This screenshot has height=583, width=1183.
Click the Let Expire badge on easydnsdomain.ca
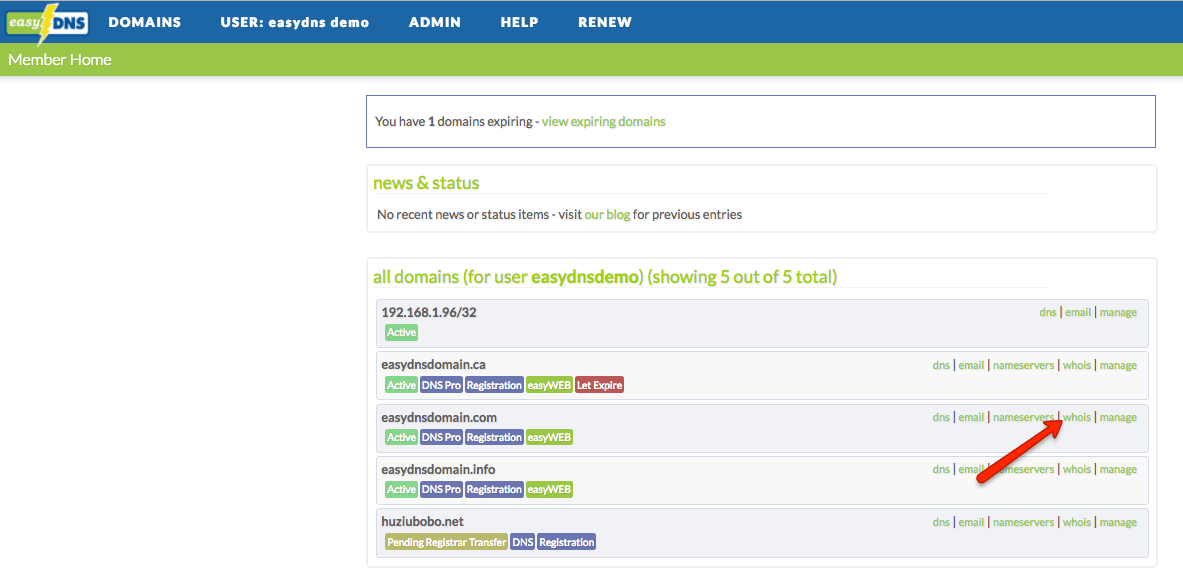coord(599,384)
